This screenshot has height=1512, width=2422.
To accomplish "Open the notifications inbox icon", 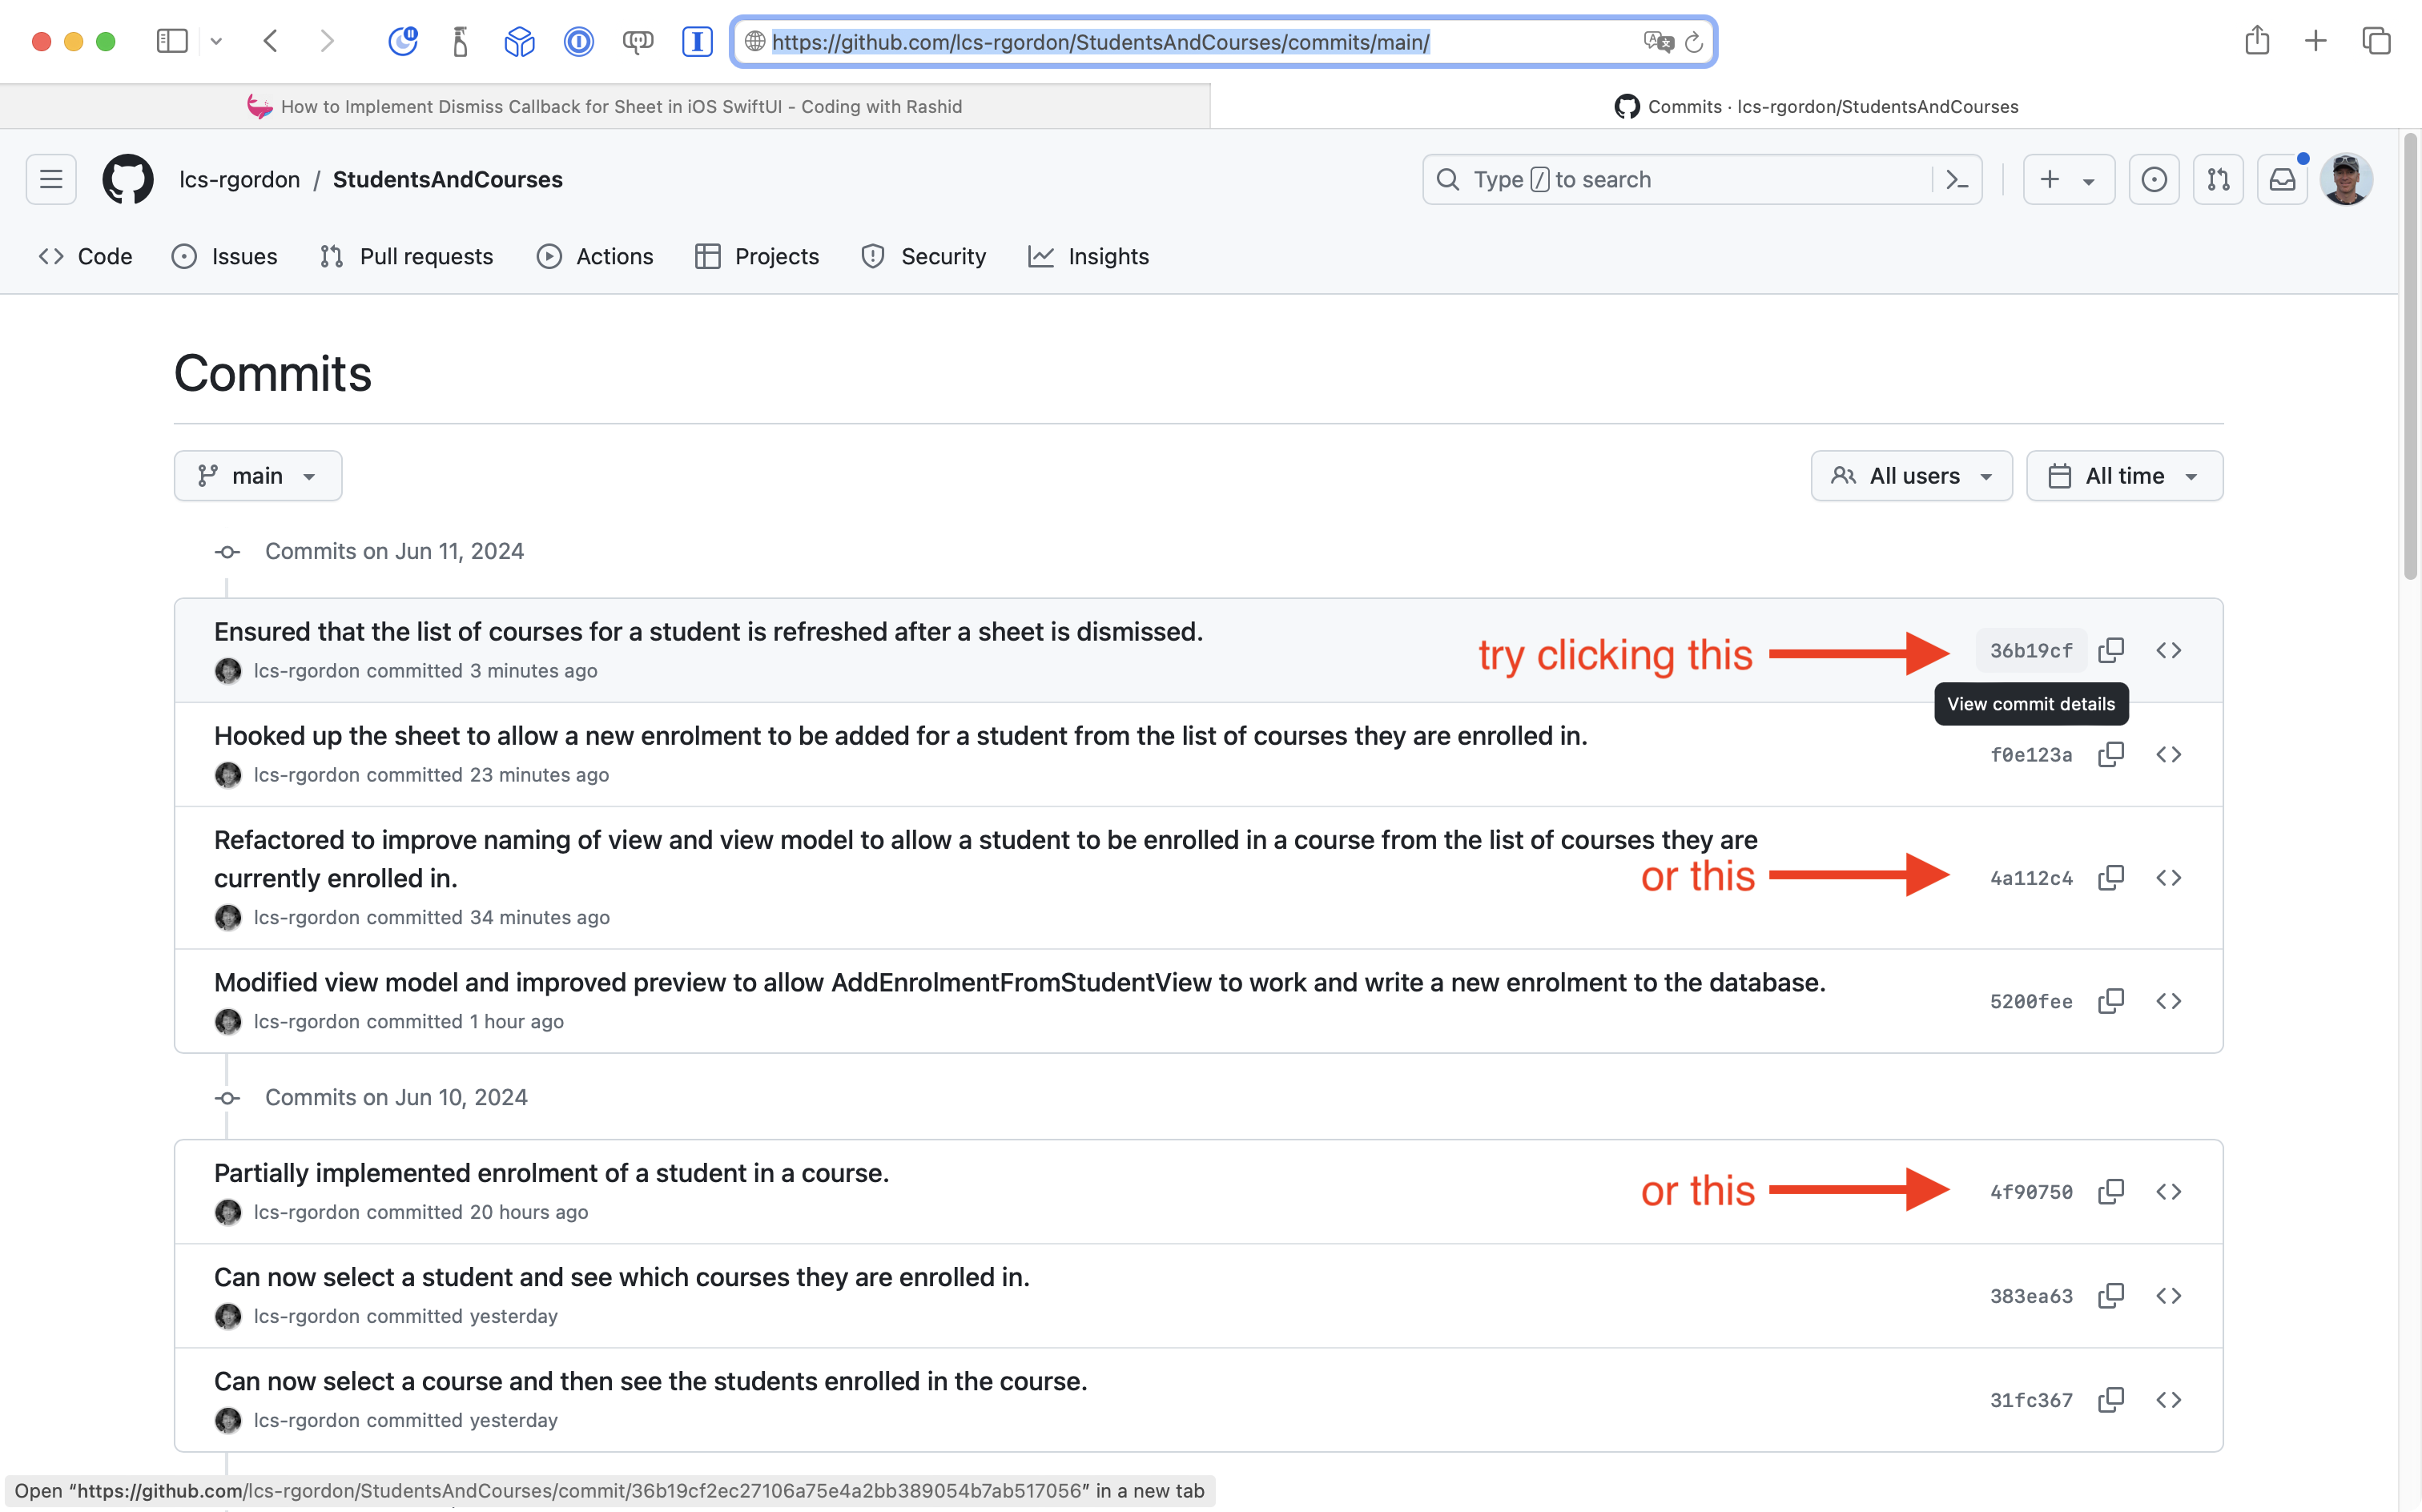I will (2282, 179).
